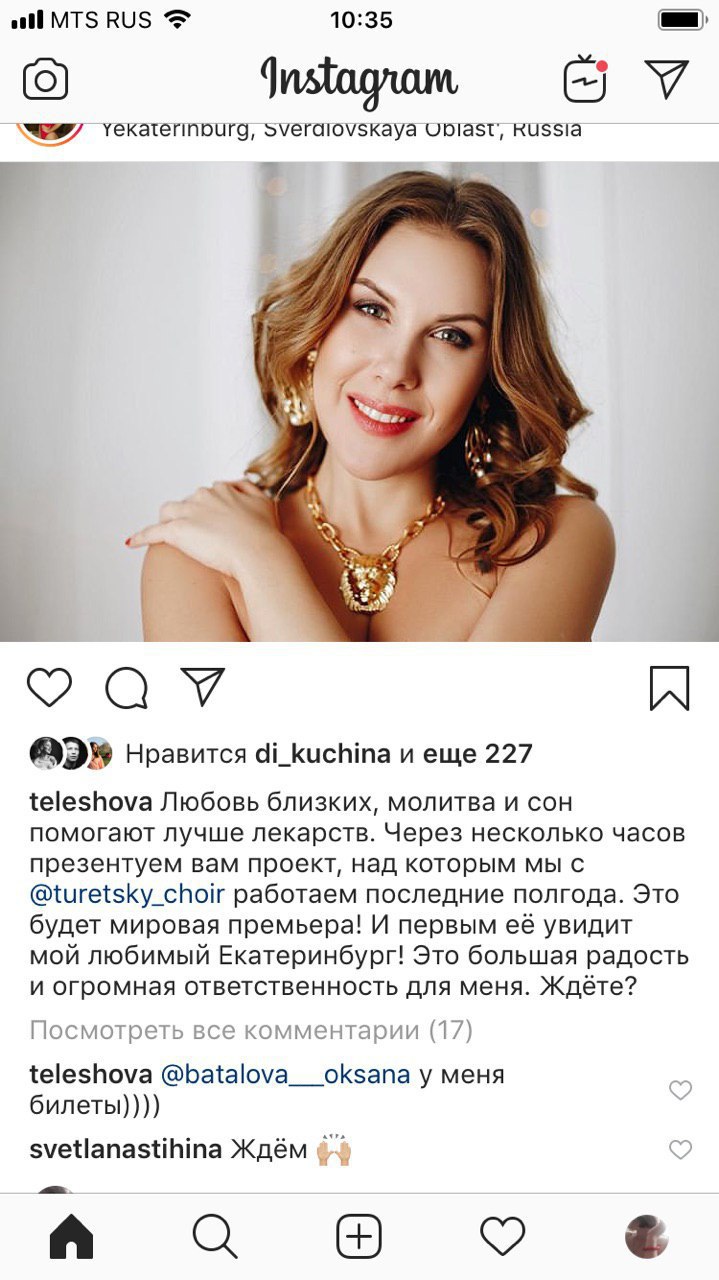
Task: Open direct messages paper plane icon
Action: pos(667,79)
